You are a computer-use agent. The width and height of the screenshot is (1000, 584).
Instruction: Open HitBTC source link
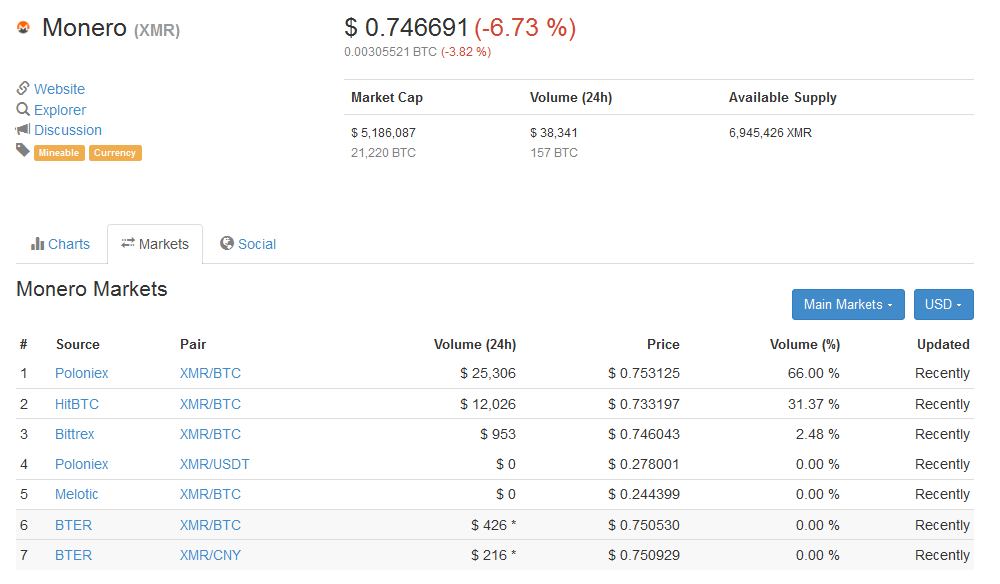[x=77, y=404]
